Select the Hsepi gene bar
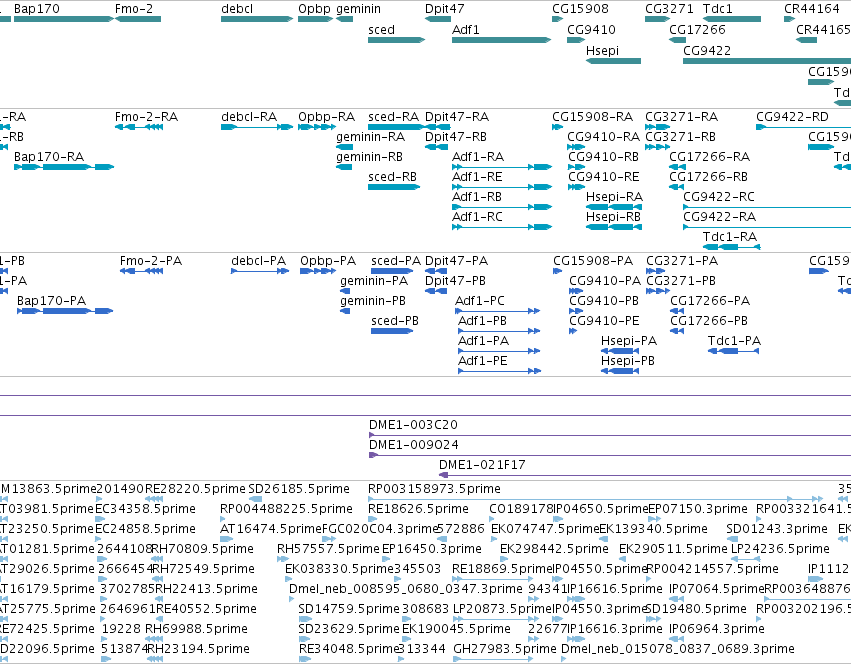The image size is (851, 664). tap(613, 61)
